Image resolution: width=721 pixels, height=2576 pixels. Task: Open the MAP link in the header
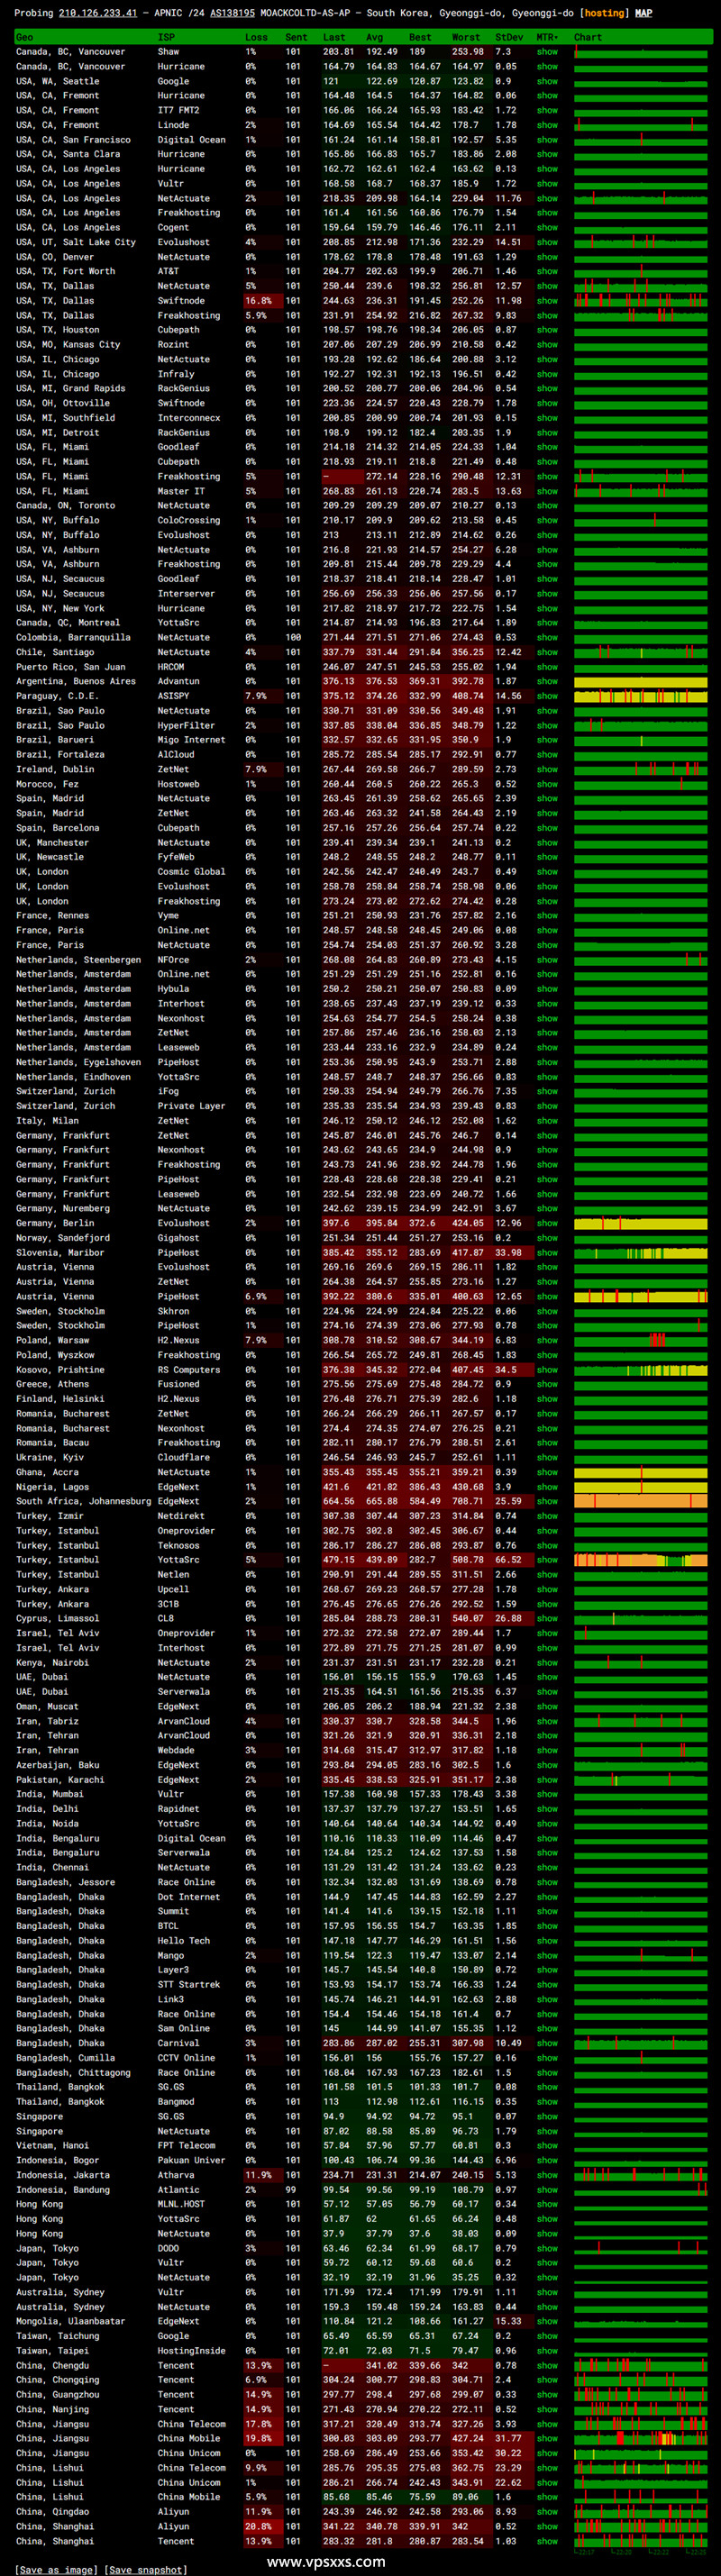point(643,13)
